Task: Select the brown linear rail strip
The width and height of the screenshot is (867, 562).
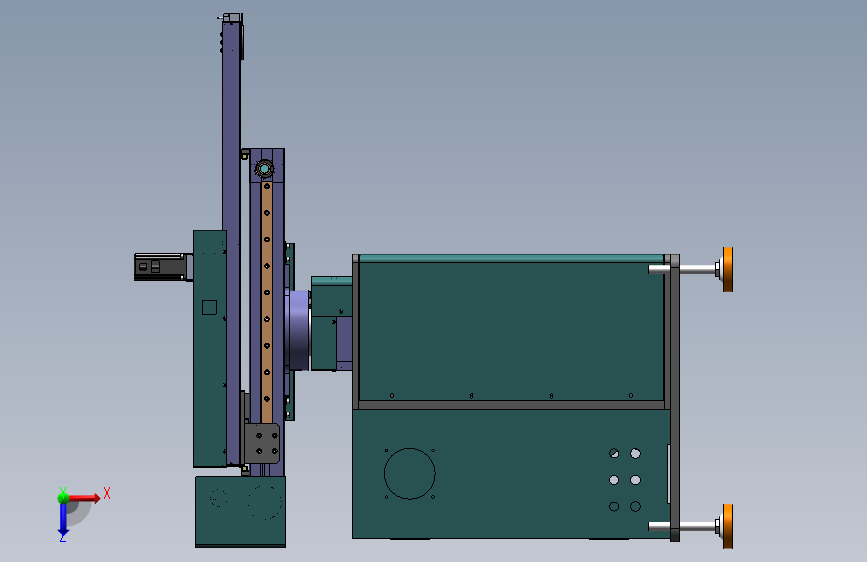Action: (x=267, y=301)
